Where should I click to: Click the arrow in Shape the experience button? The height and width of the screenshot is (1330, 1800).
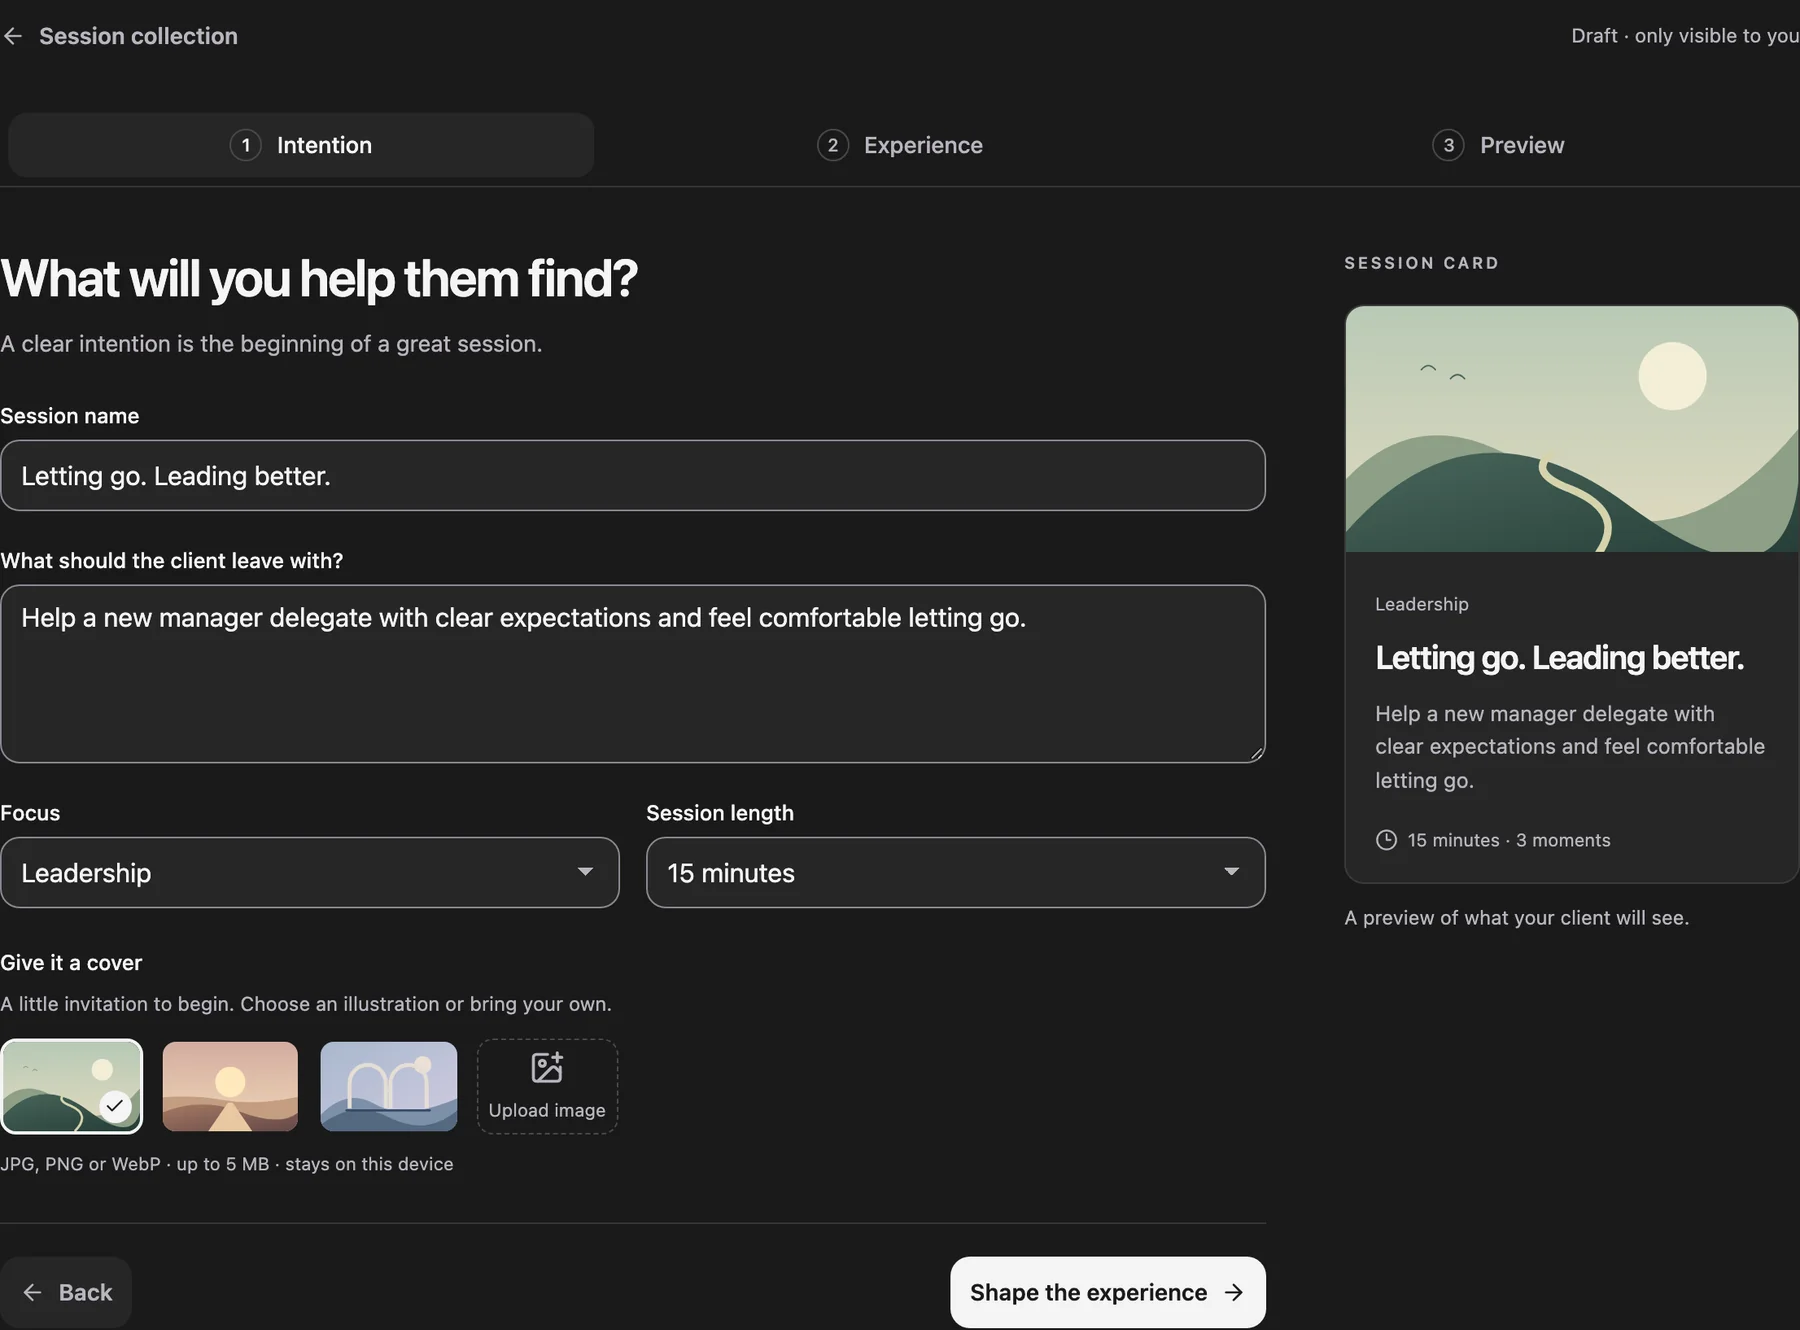click(1234, 1292)
